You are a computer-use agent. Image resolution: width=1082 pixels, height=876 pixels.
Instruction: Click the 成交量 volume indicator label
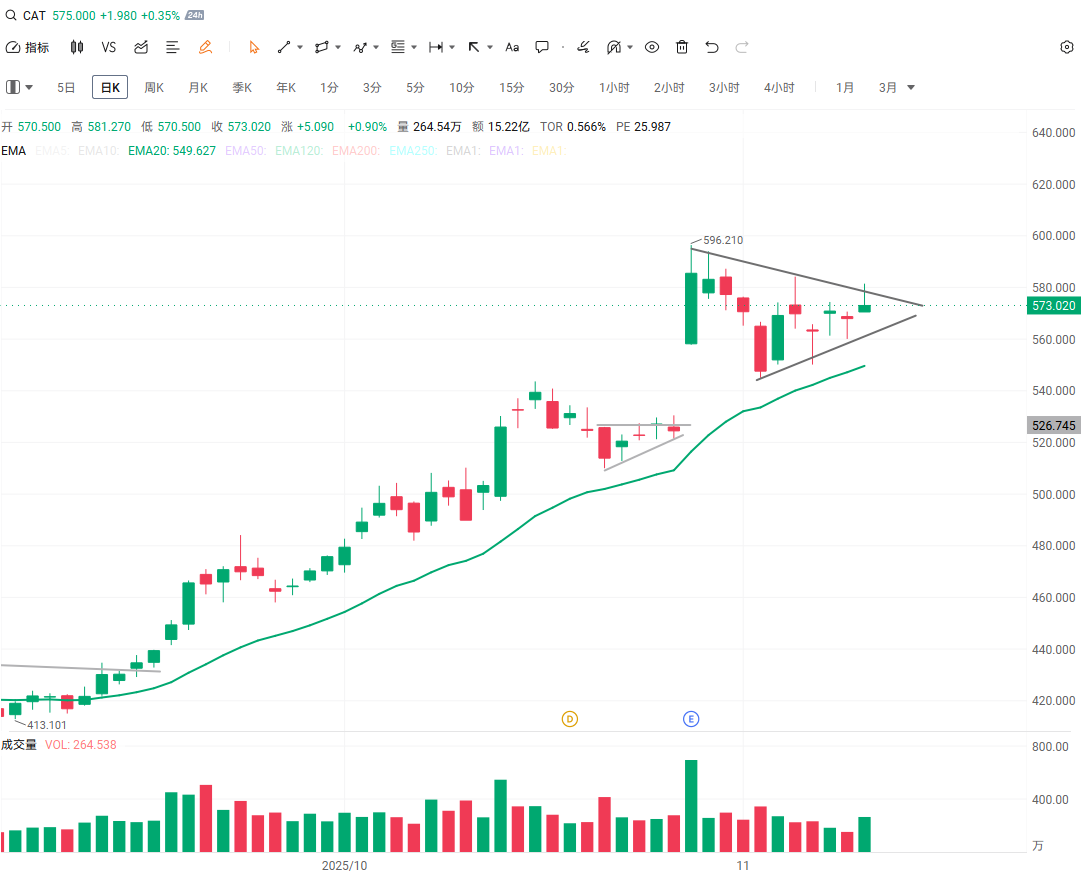click(19, 745)
